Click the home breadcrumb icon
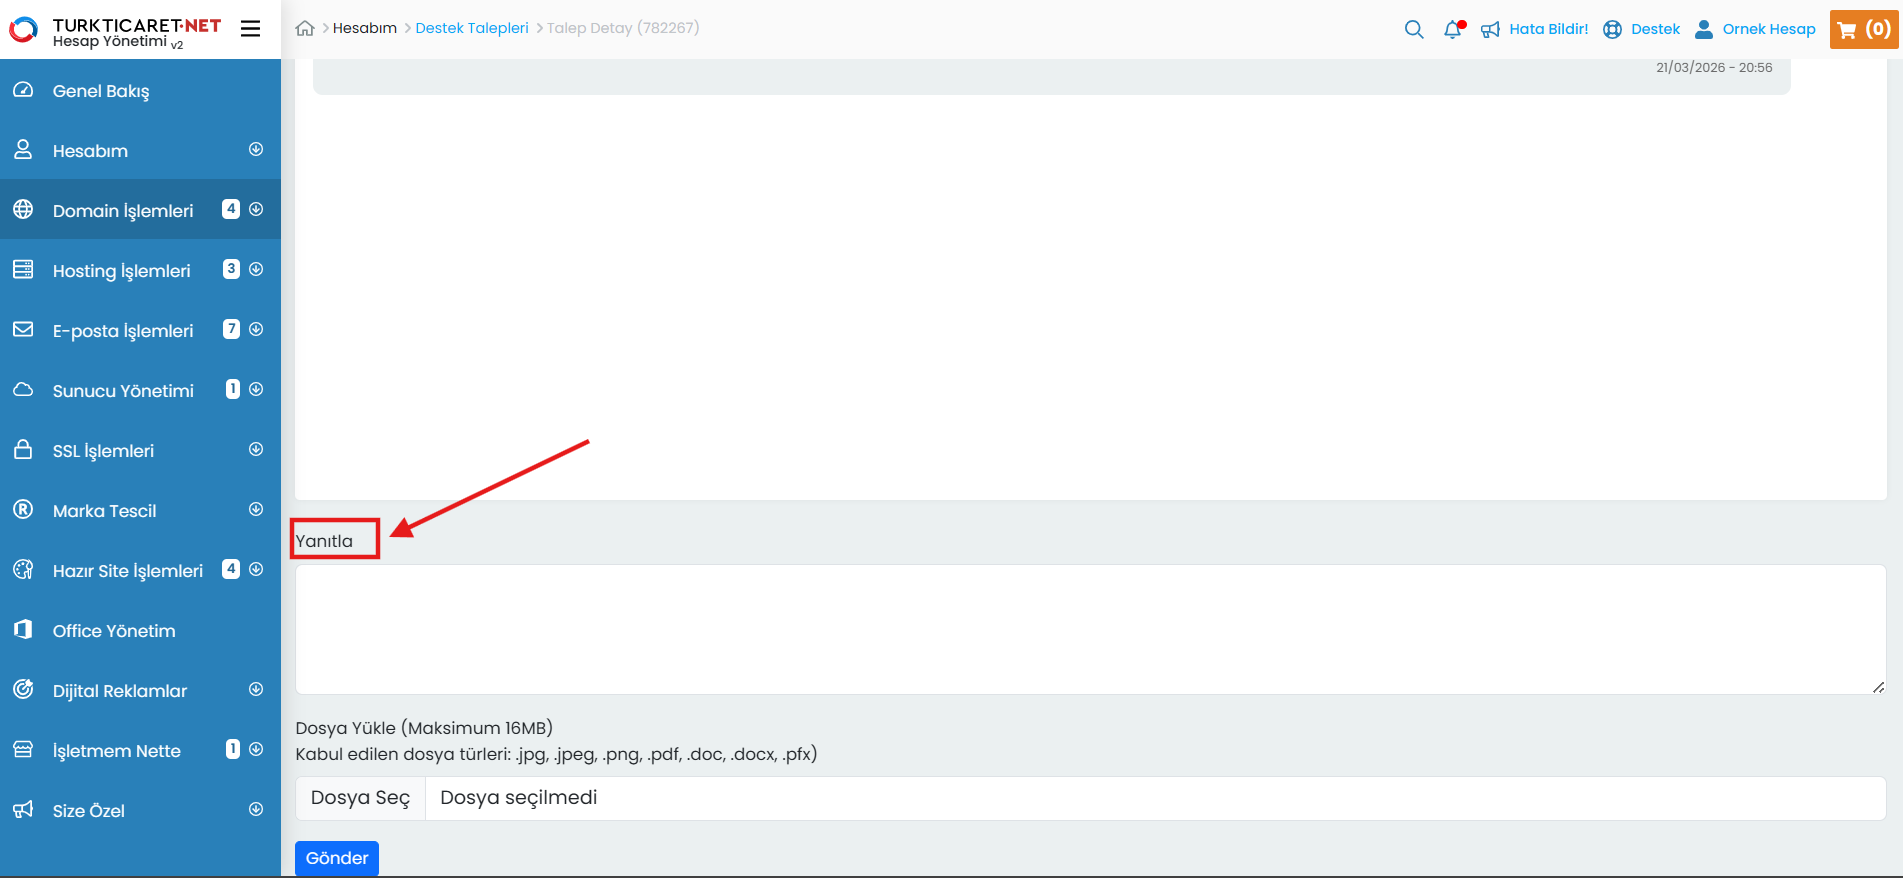 (305, 28)
